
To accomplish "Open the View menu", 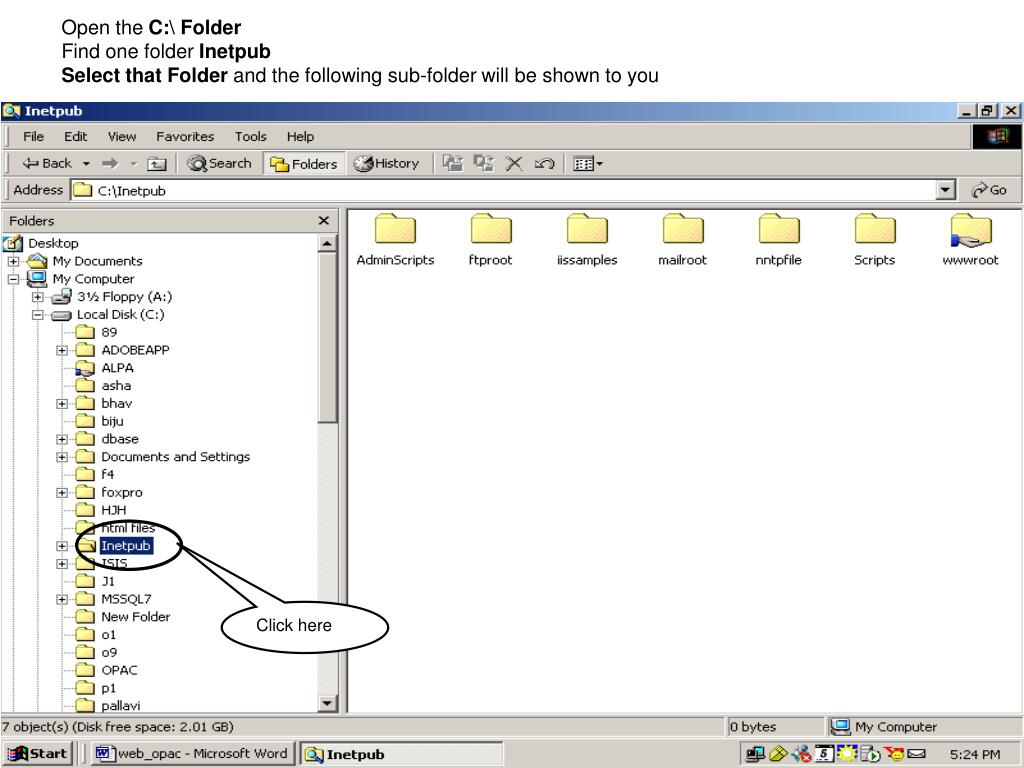I will pyautogui.click(x=122, y=136).
